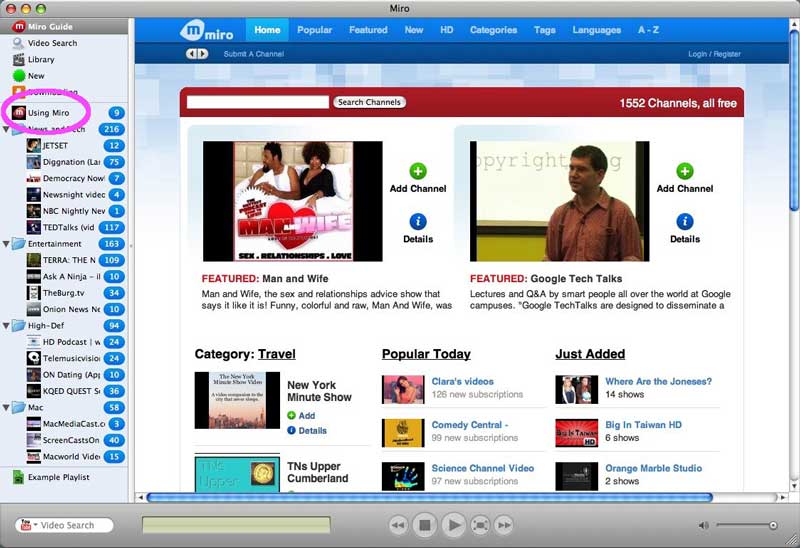The height and width of the screenshot is (548, 800).
Task: Collapse the Mac folder in sidebar
Action: (7, 408)
